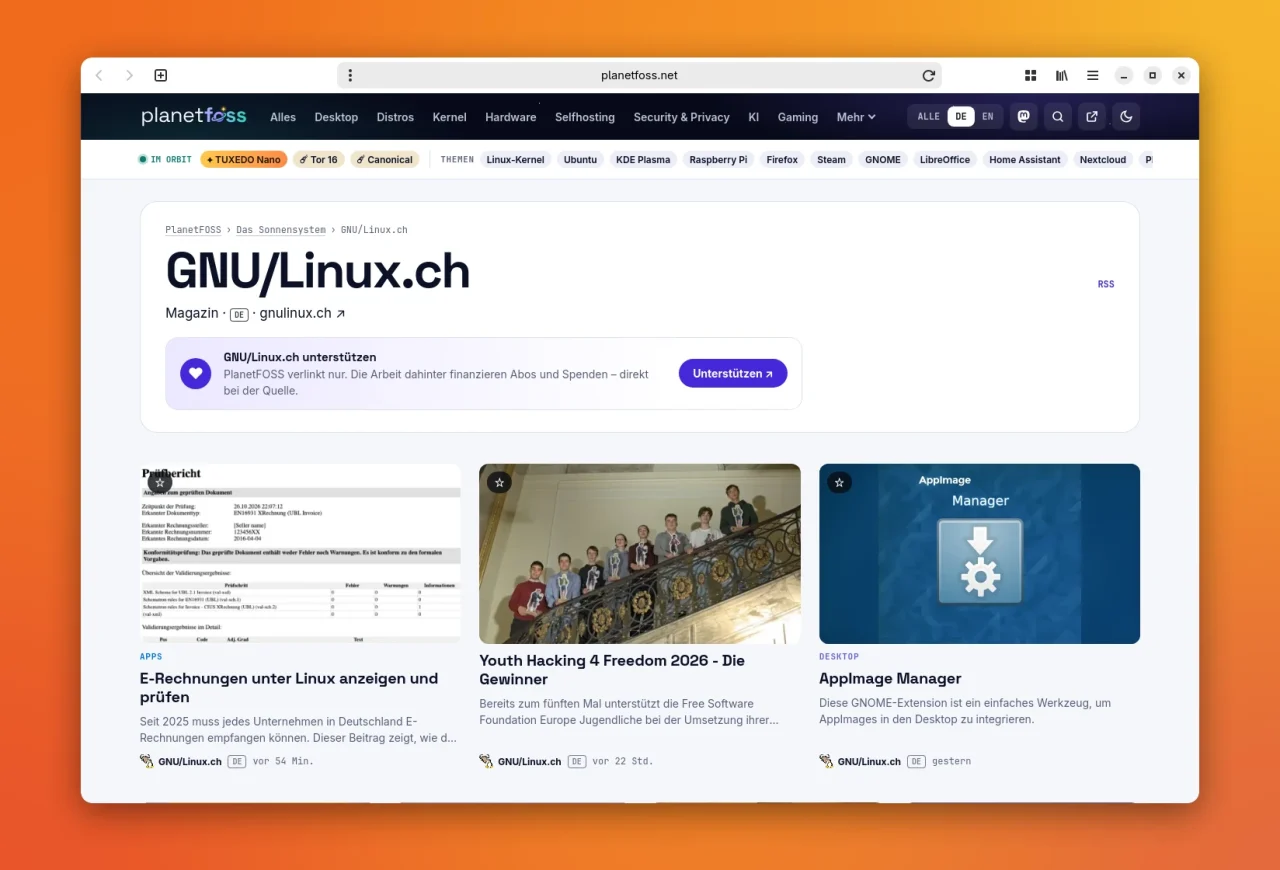
Task: Switch to dark mode with the moon icon
Action: (1126, 117)
